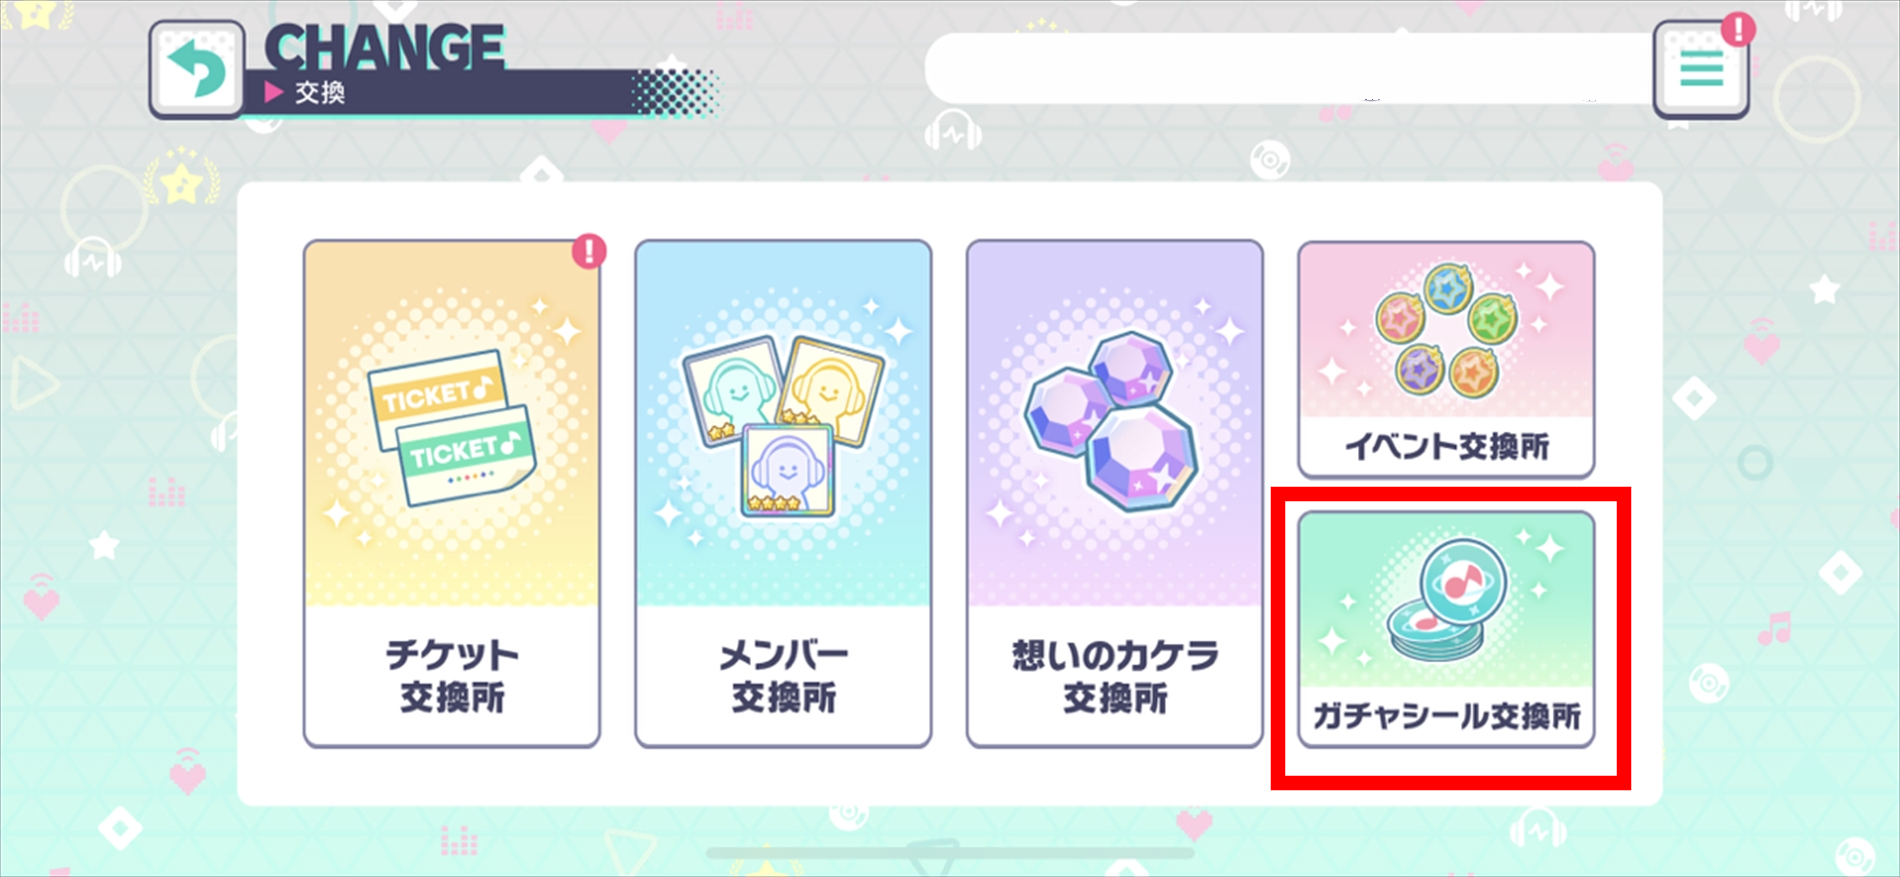Click the yellow member card with headphones
The width and height of the screenshot is (1900, 877).
point(832,390)
